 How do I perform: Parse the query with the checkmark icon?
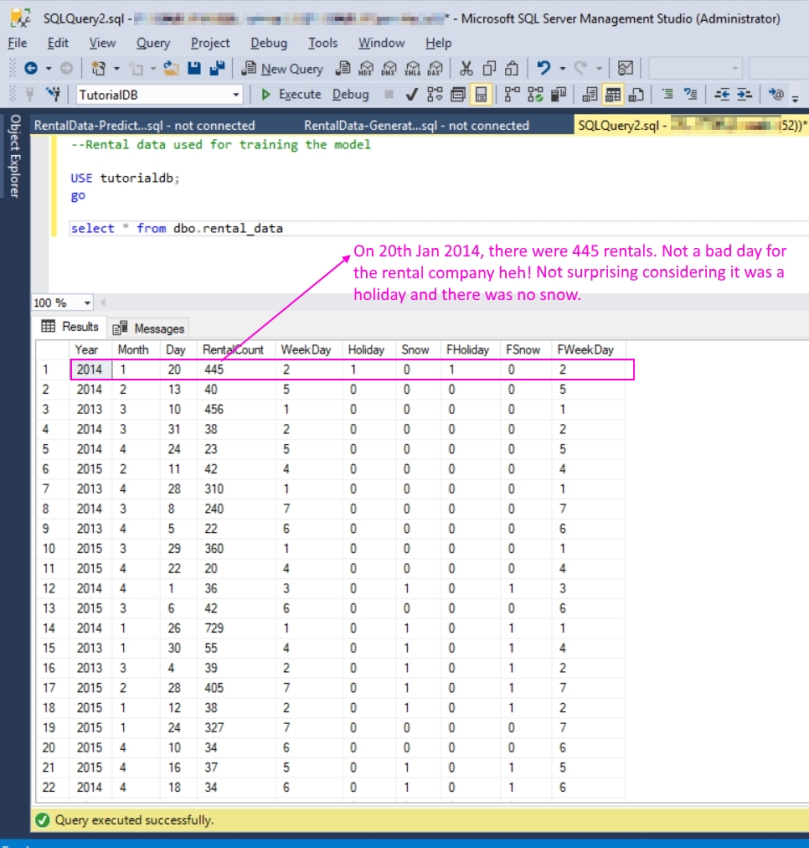click(411, 94)
